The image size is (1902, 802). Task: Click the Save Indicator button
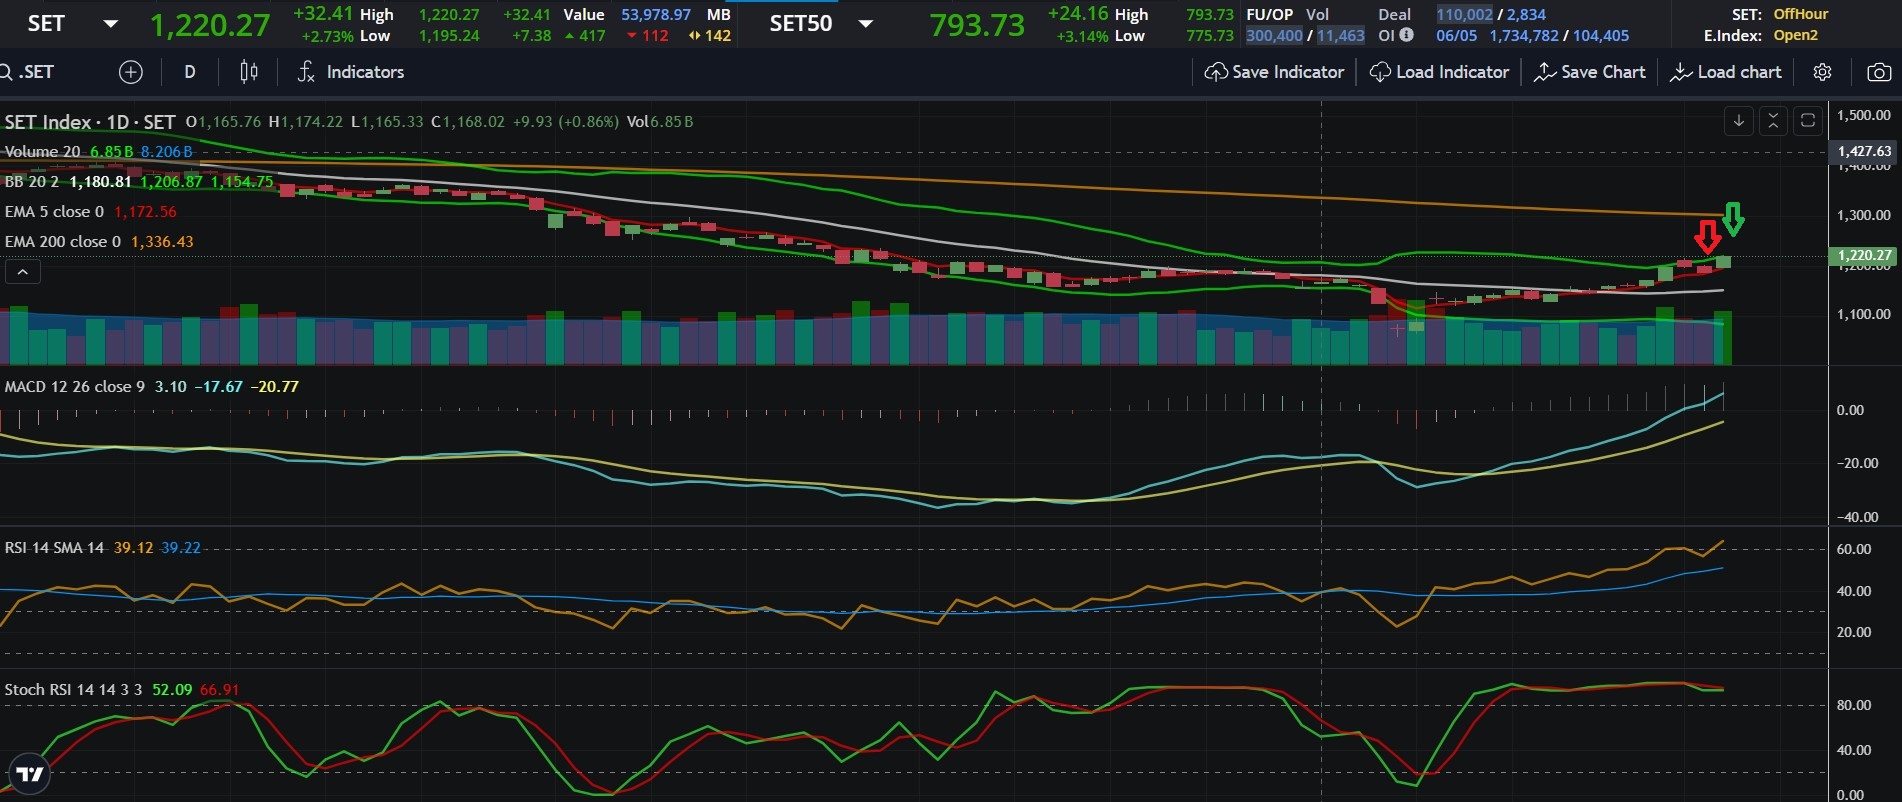1274,72
